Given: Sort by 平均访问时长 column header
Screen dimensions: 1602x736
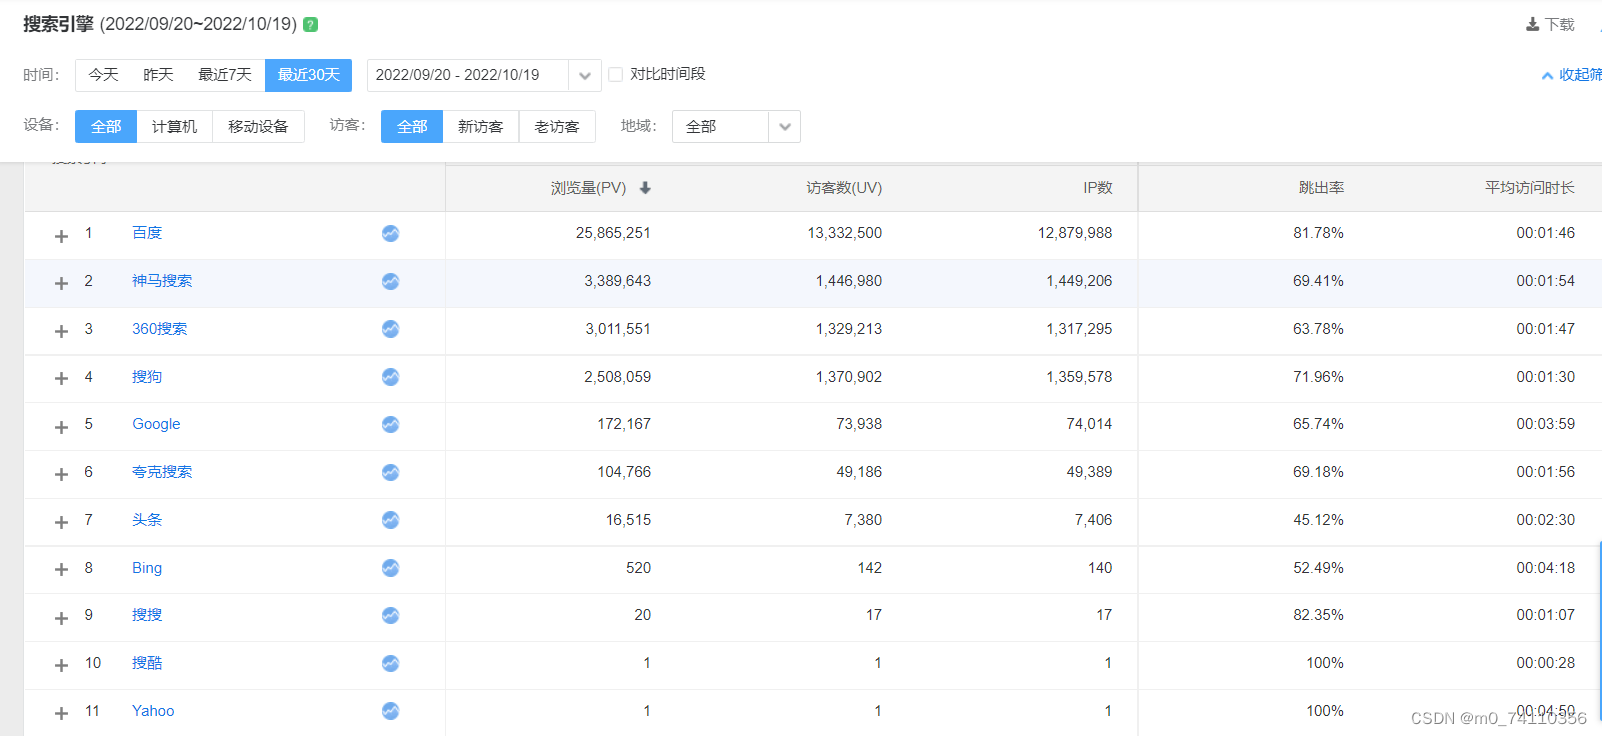Looking at the screenshot, I should (1529, 188).
